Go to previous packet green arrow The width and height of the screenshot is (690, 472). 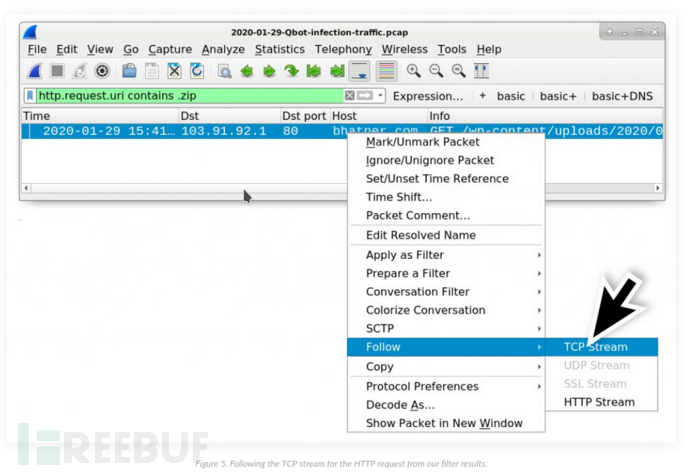(x=246, y=71)
